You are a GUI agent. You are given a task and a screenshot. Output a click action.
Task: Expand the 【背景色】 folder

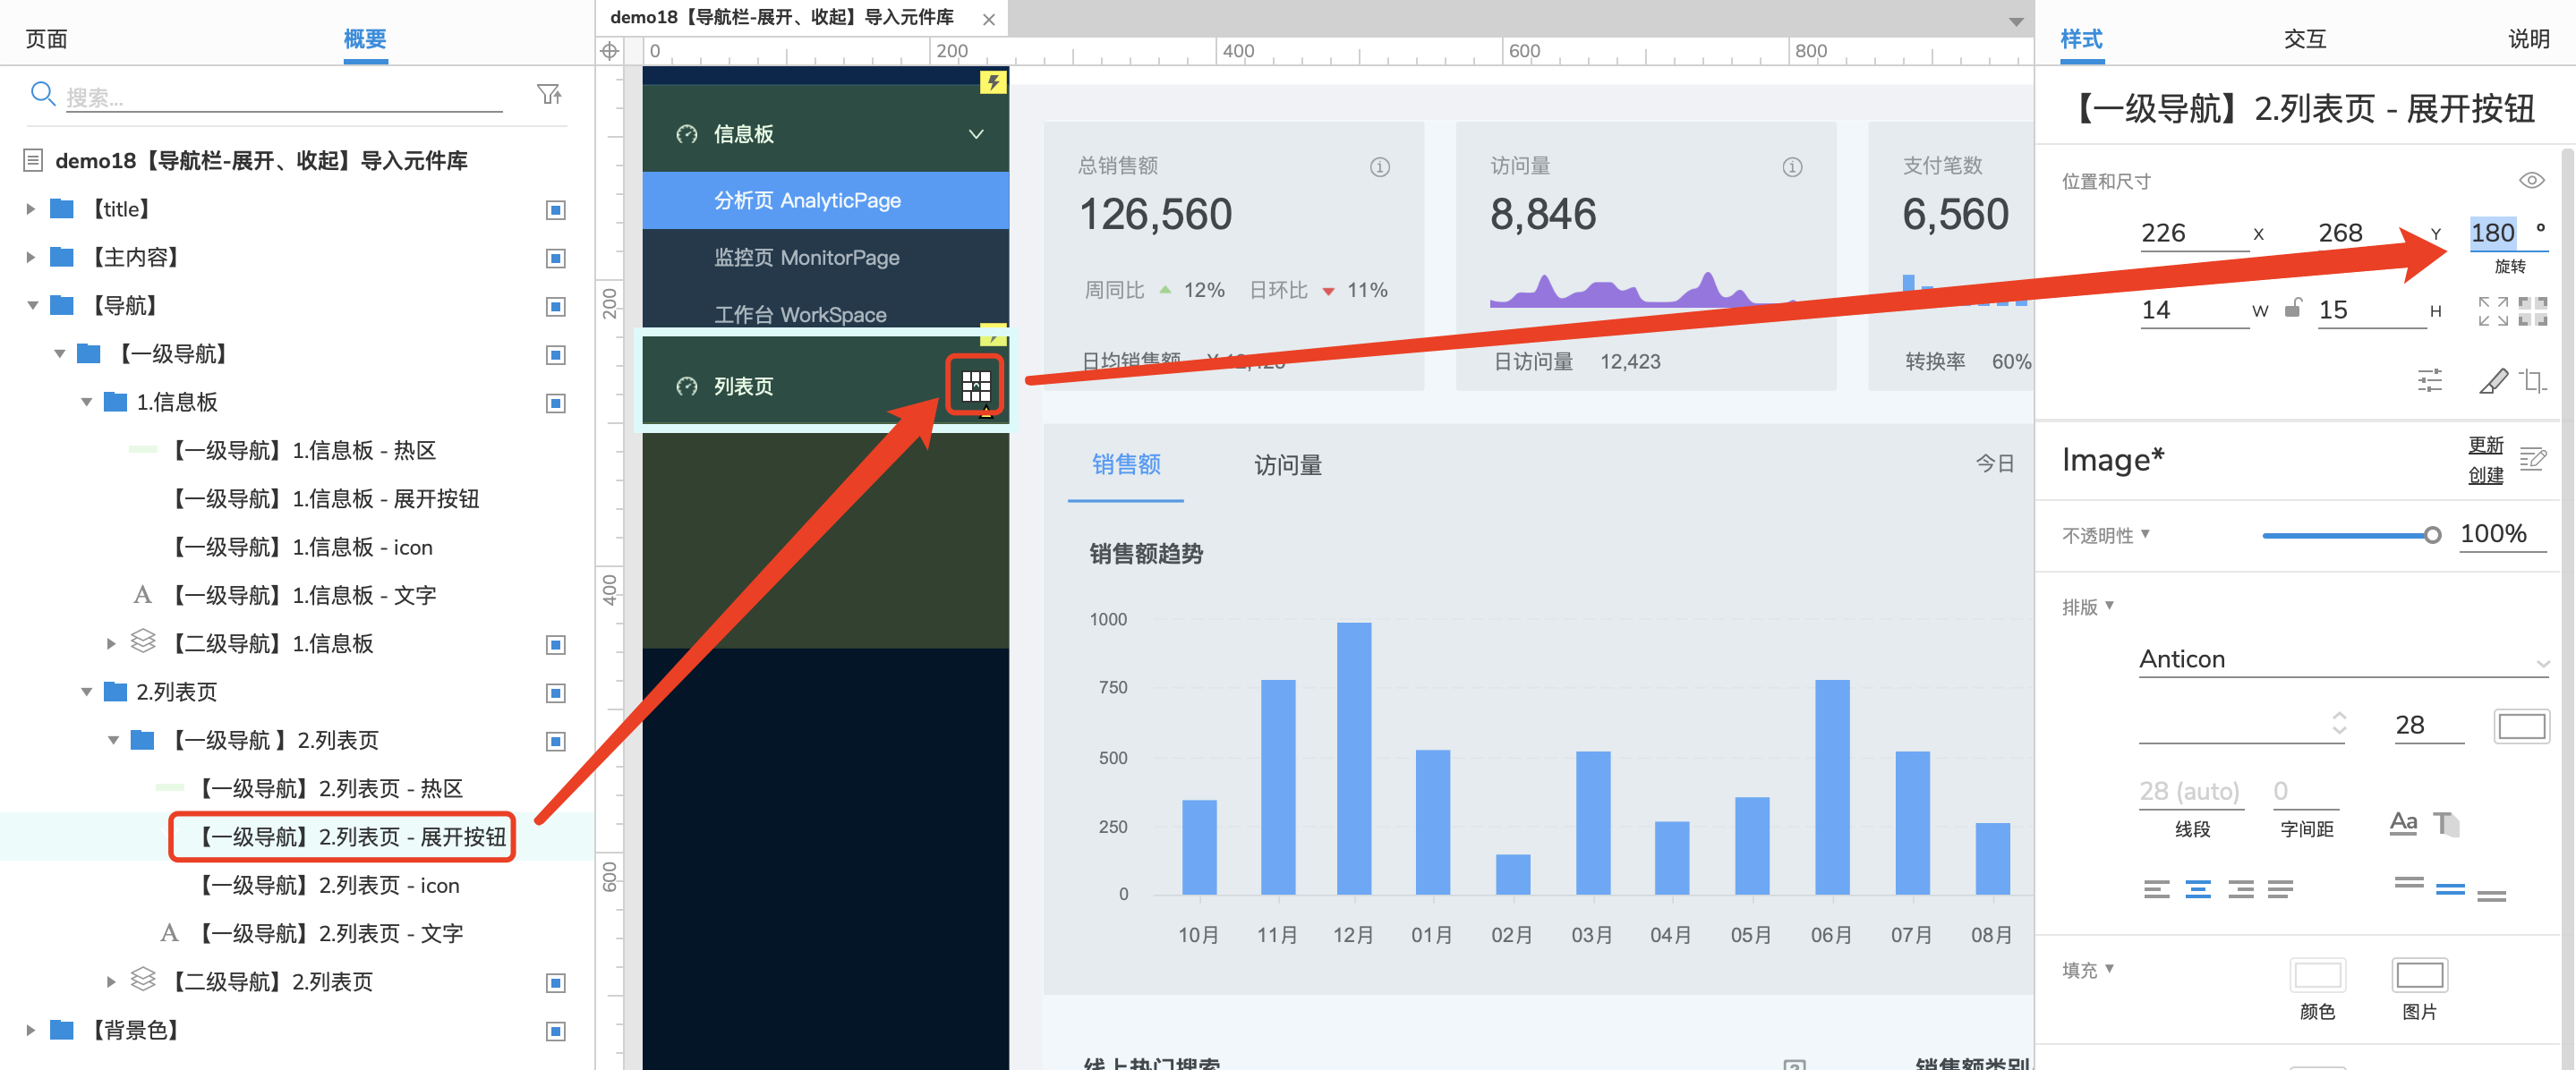(30, 1029)
